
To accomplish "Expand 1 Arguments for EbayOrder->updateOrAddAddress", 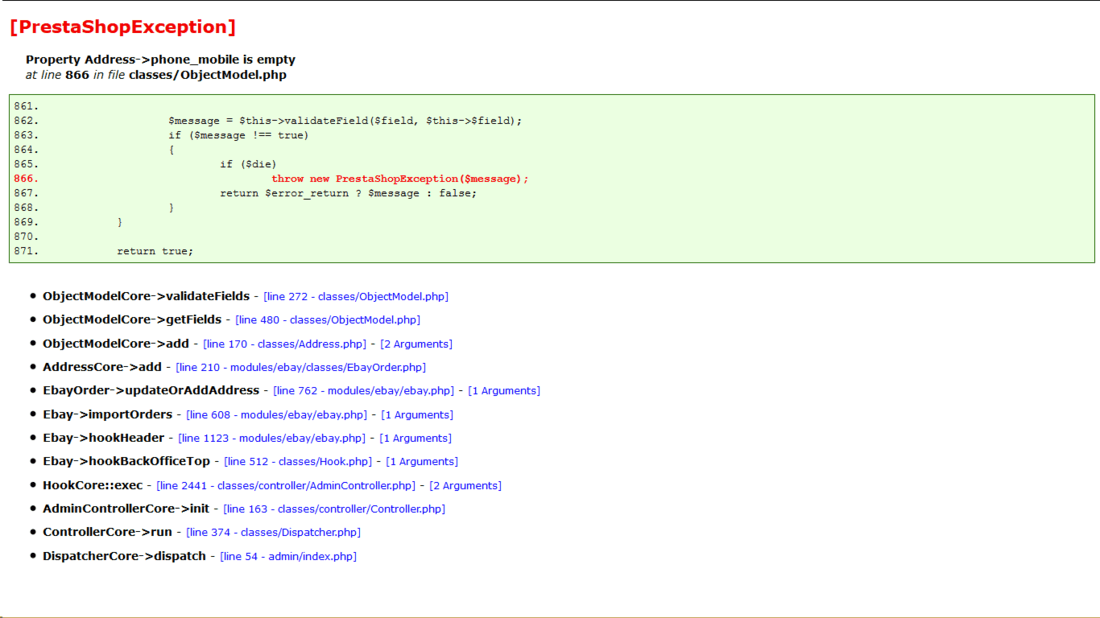I will [x=504, y=391].
